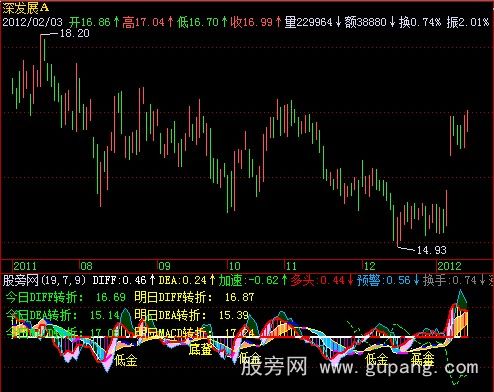Select the stock name 深发展A

point(26,8)
